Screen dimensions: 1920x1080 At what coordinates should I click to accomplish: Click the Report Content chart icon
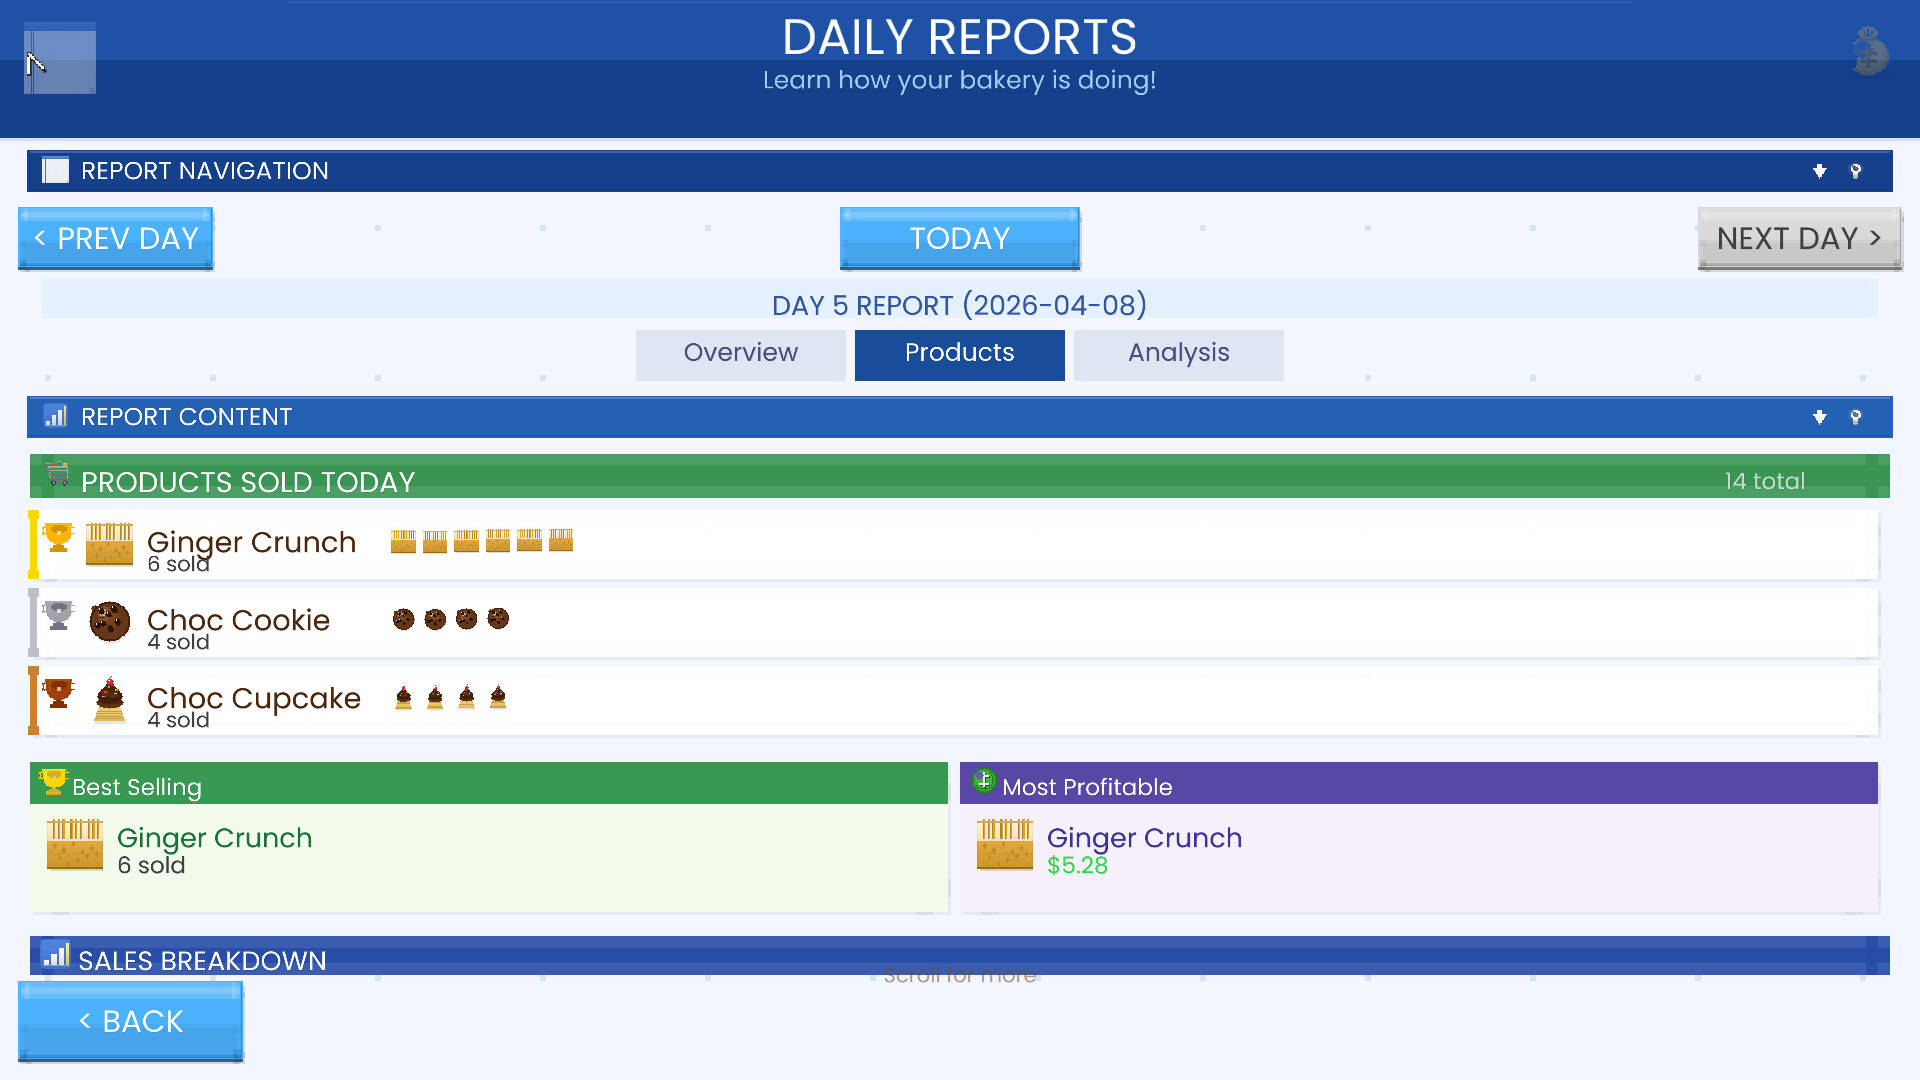[56, 416]
